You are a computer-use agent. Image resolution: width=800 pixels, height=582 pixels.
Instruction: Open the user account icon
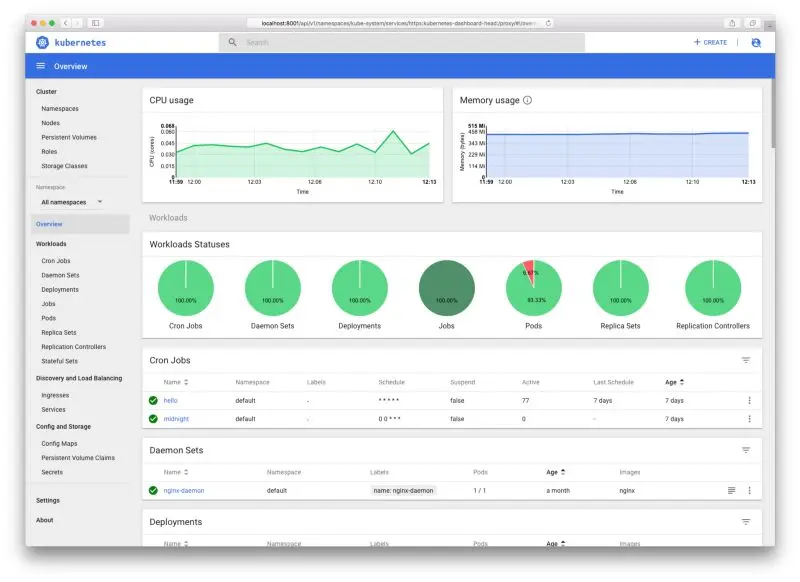point(756,43)
